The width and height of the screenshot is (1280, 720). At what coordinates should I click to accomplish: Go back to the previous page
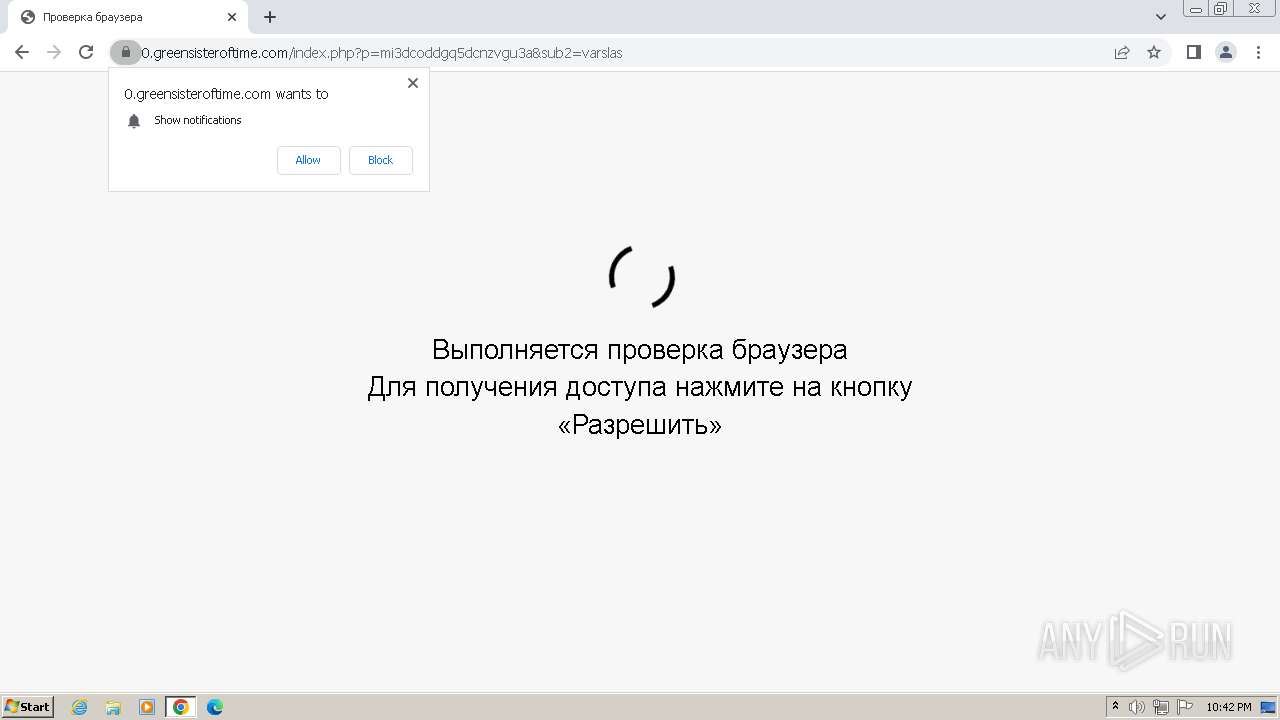(x=22, y=52)
